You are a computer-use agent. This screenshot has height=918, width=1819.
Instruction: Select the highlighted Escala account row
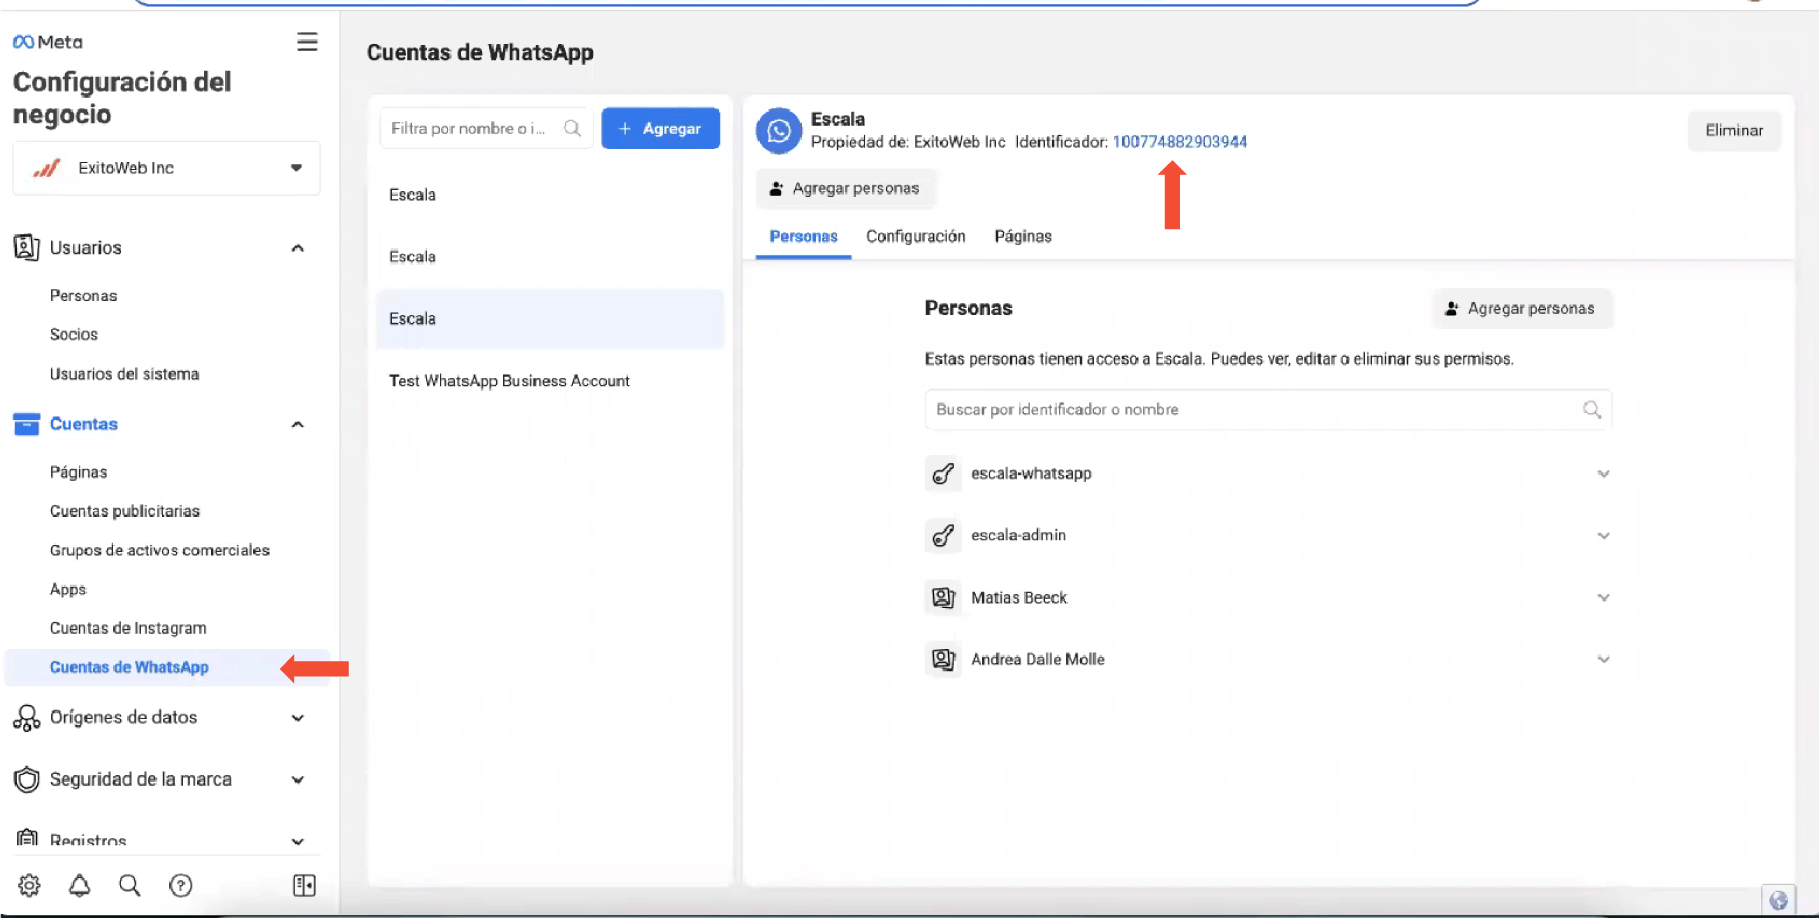tap(550, 319)
